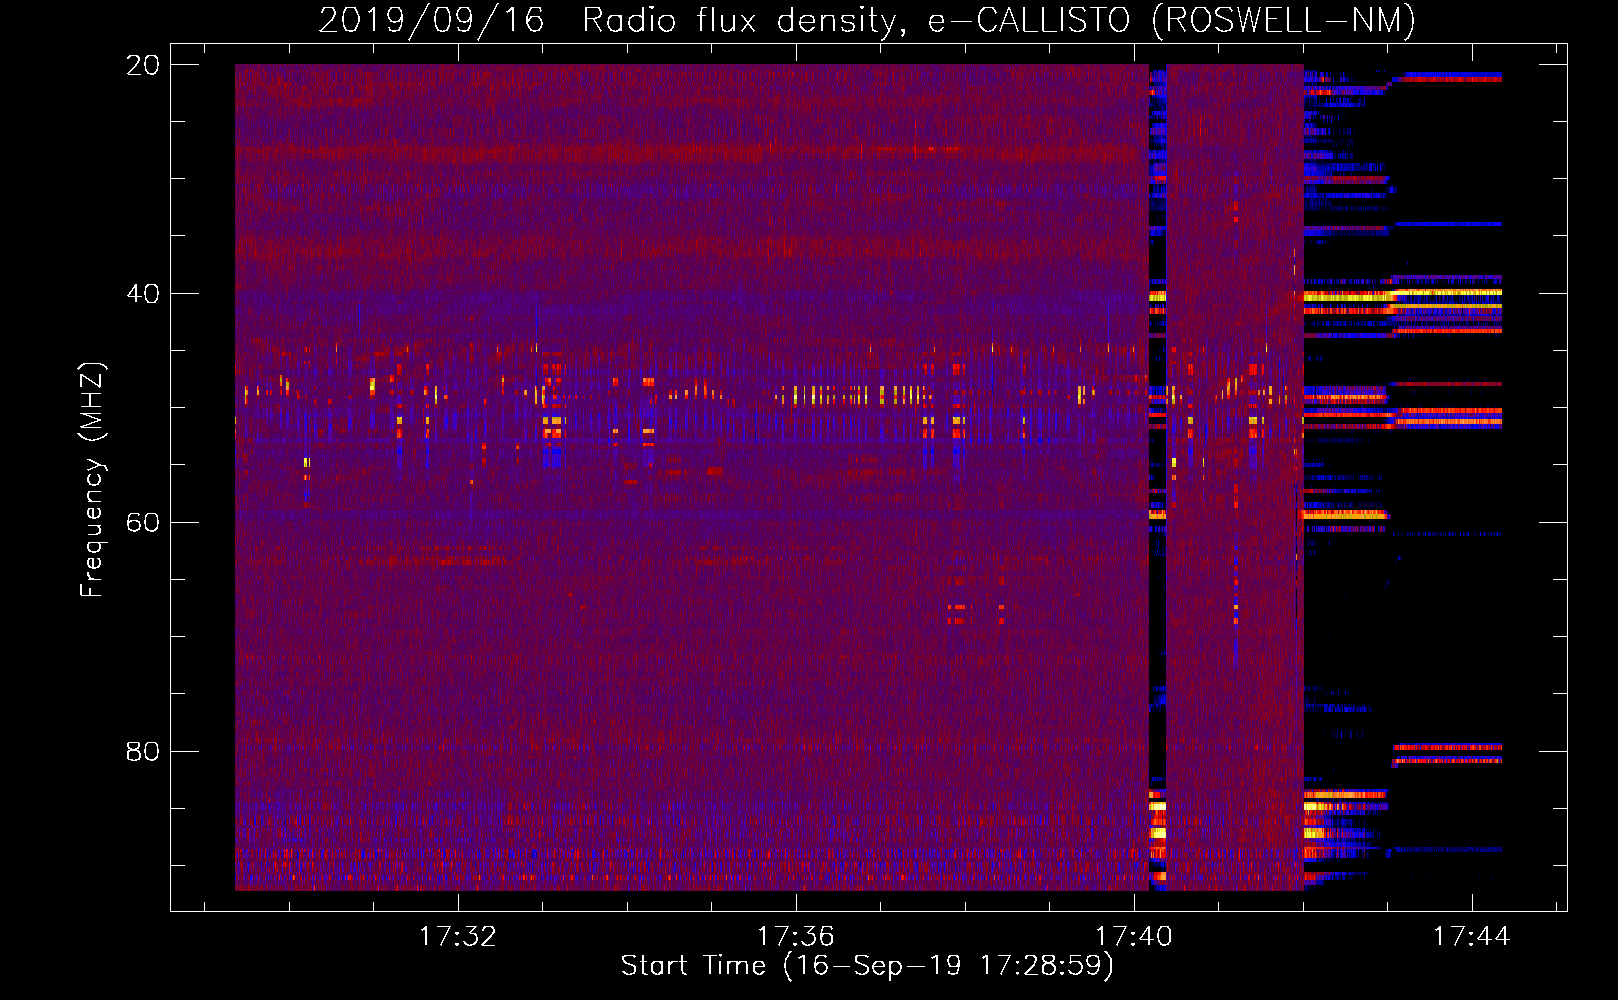Click the 60 frequency tick label
The height and width of the screenshot is (1000, 1618).
143,523
